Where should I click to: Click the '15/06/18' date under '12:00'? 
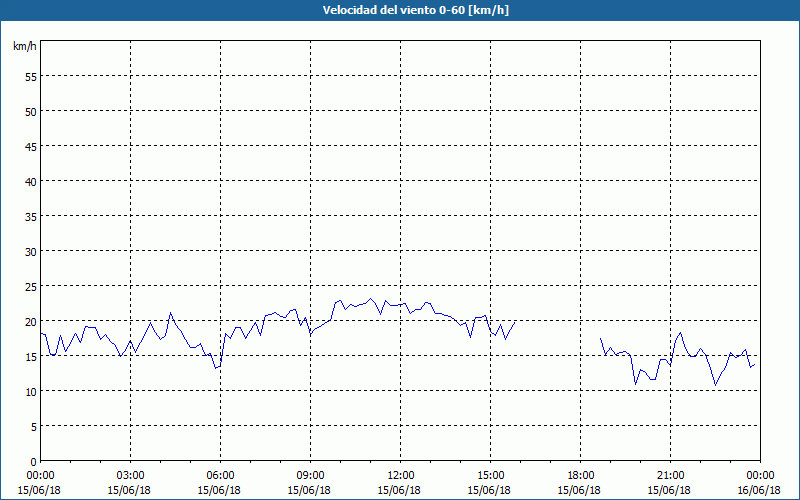(x=399, y=490)
